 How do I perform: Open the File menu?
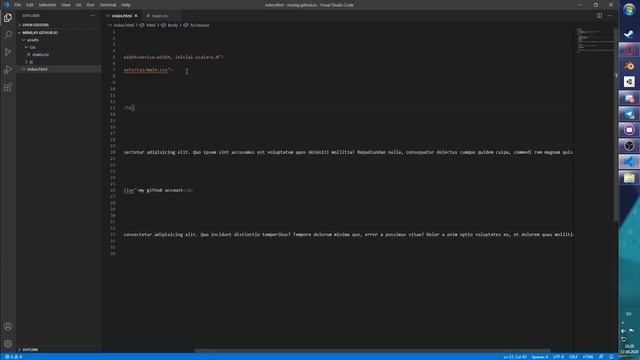[x=18, y=5]
